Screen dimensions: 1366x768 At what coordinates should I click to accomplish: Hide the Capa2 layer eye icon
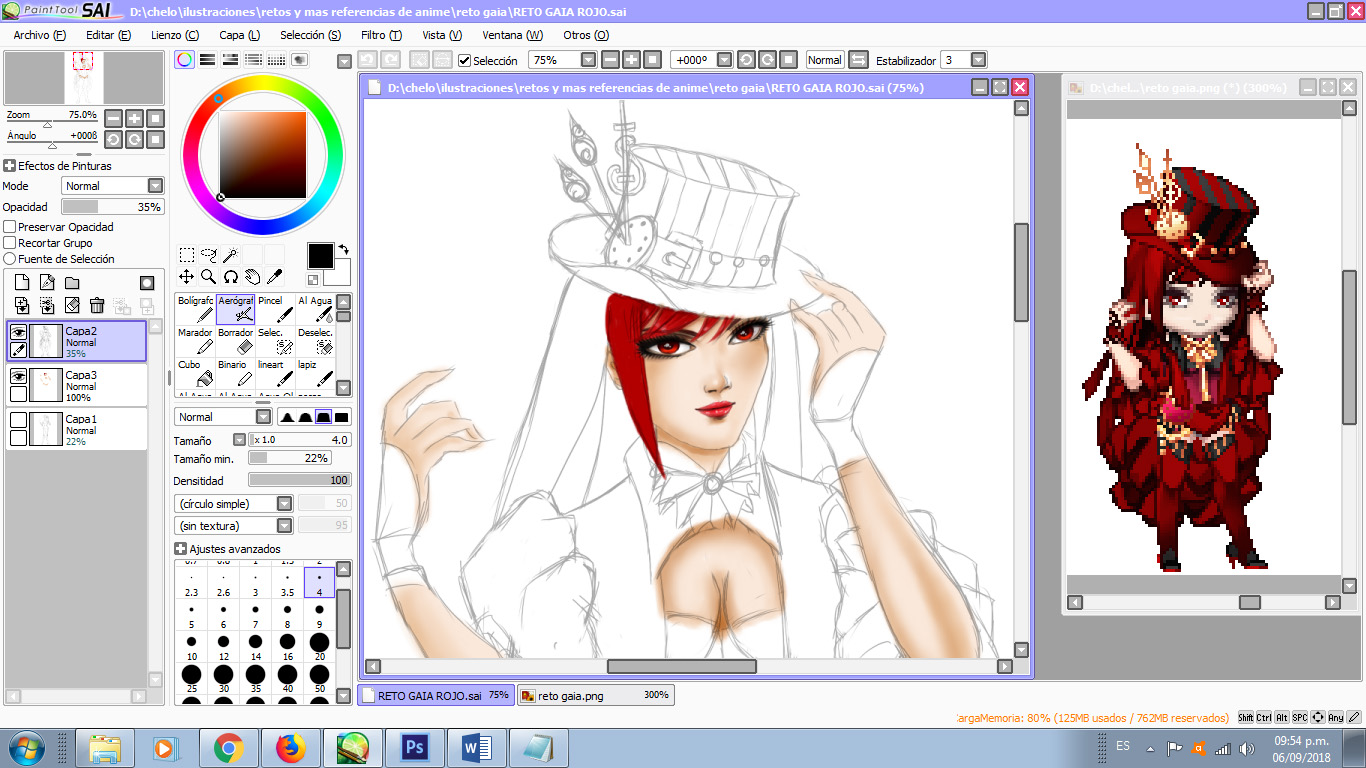click(18, 332)
